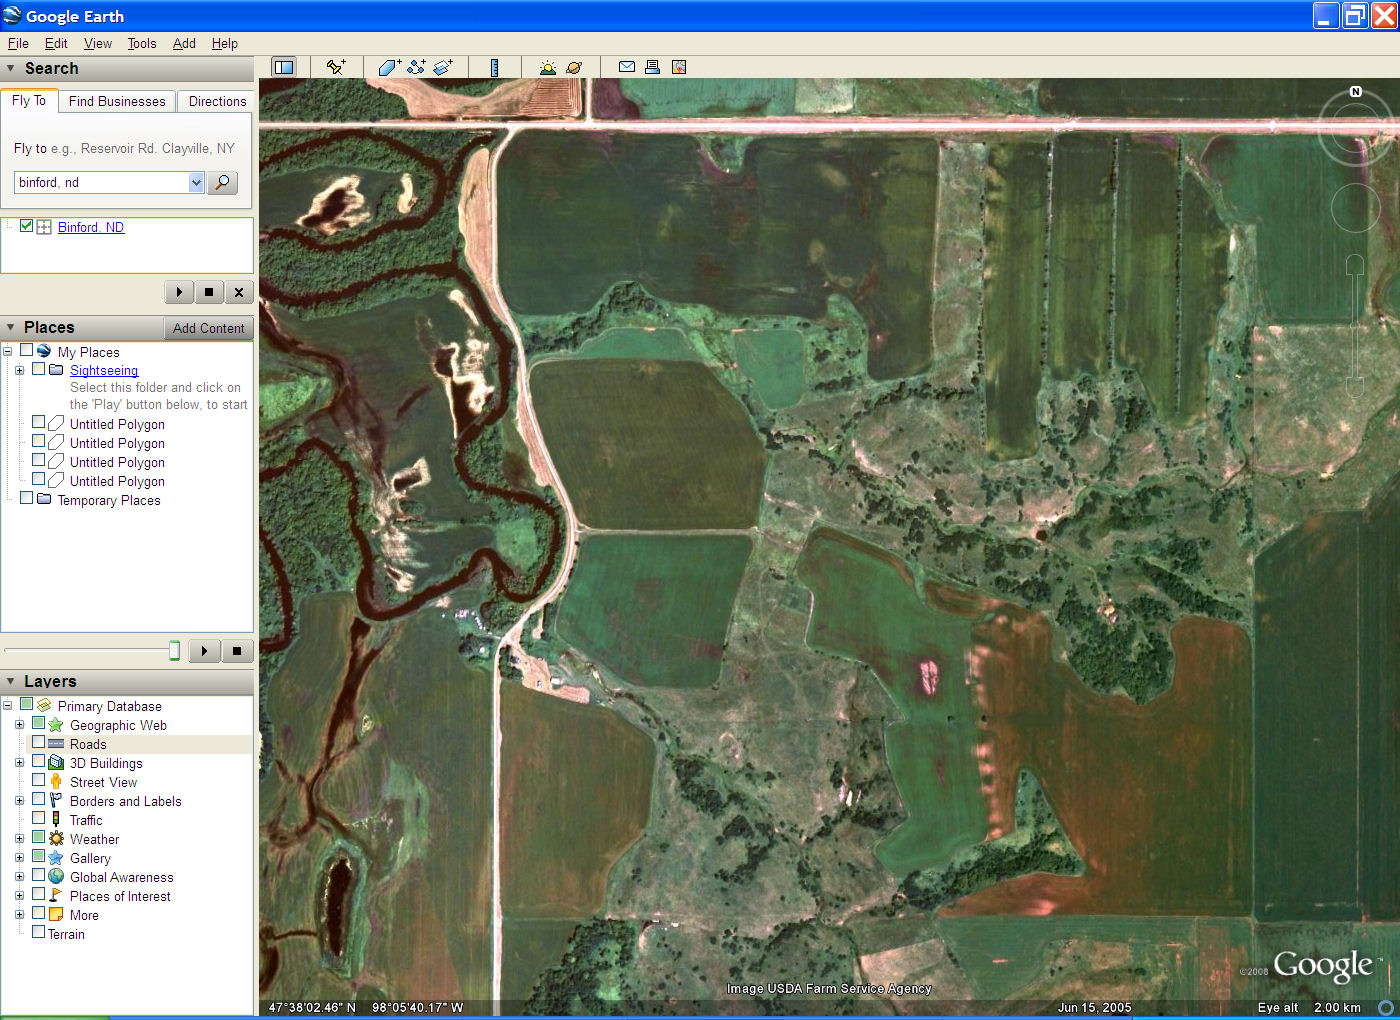Switch to Sky mode with the planet icon

click(x=574, y=67)
